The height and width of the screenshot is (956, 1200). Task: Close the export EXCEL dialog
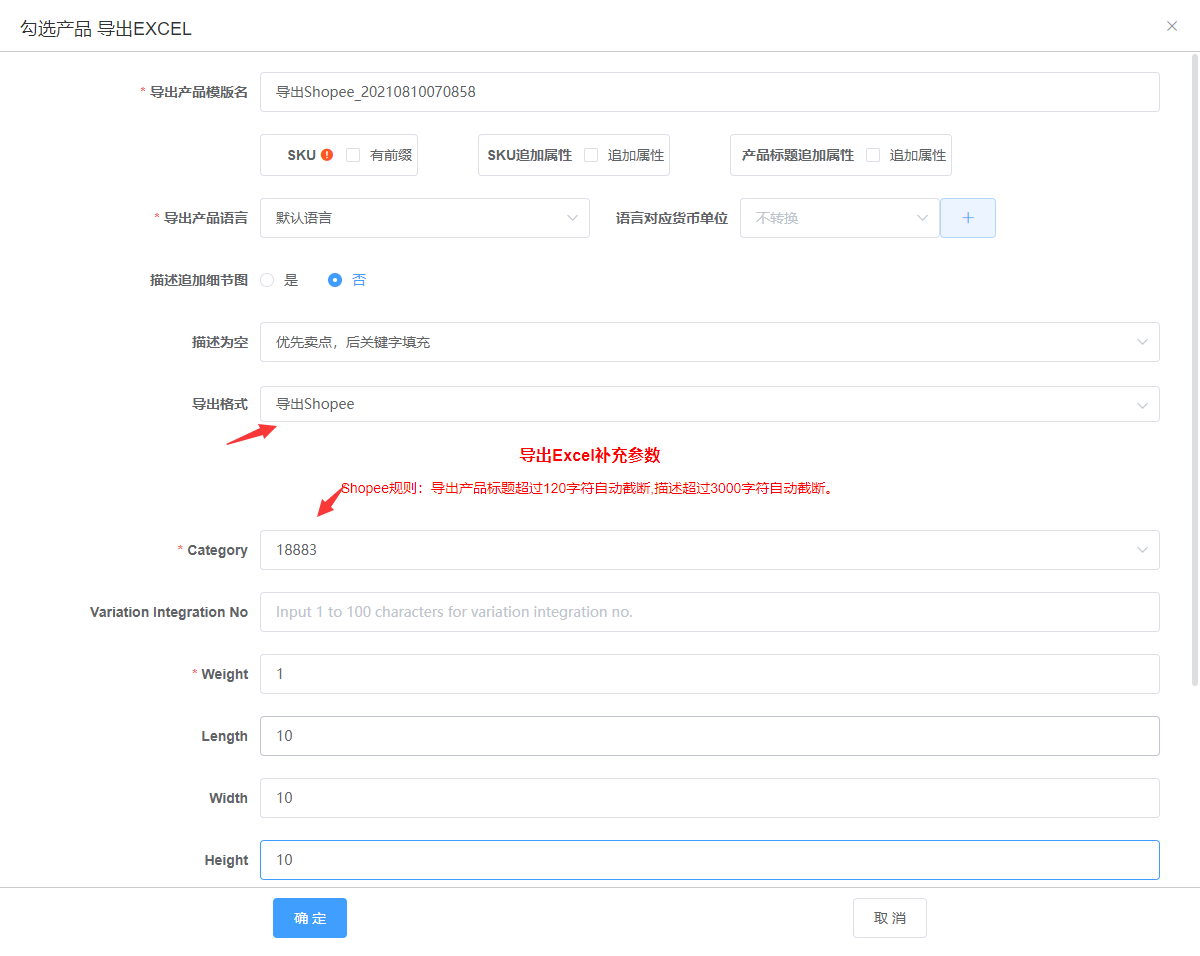(1172, 26)
